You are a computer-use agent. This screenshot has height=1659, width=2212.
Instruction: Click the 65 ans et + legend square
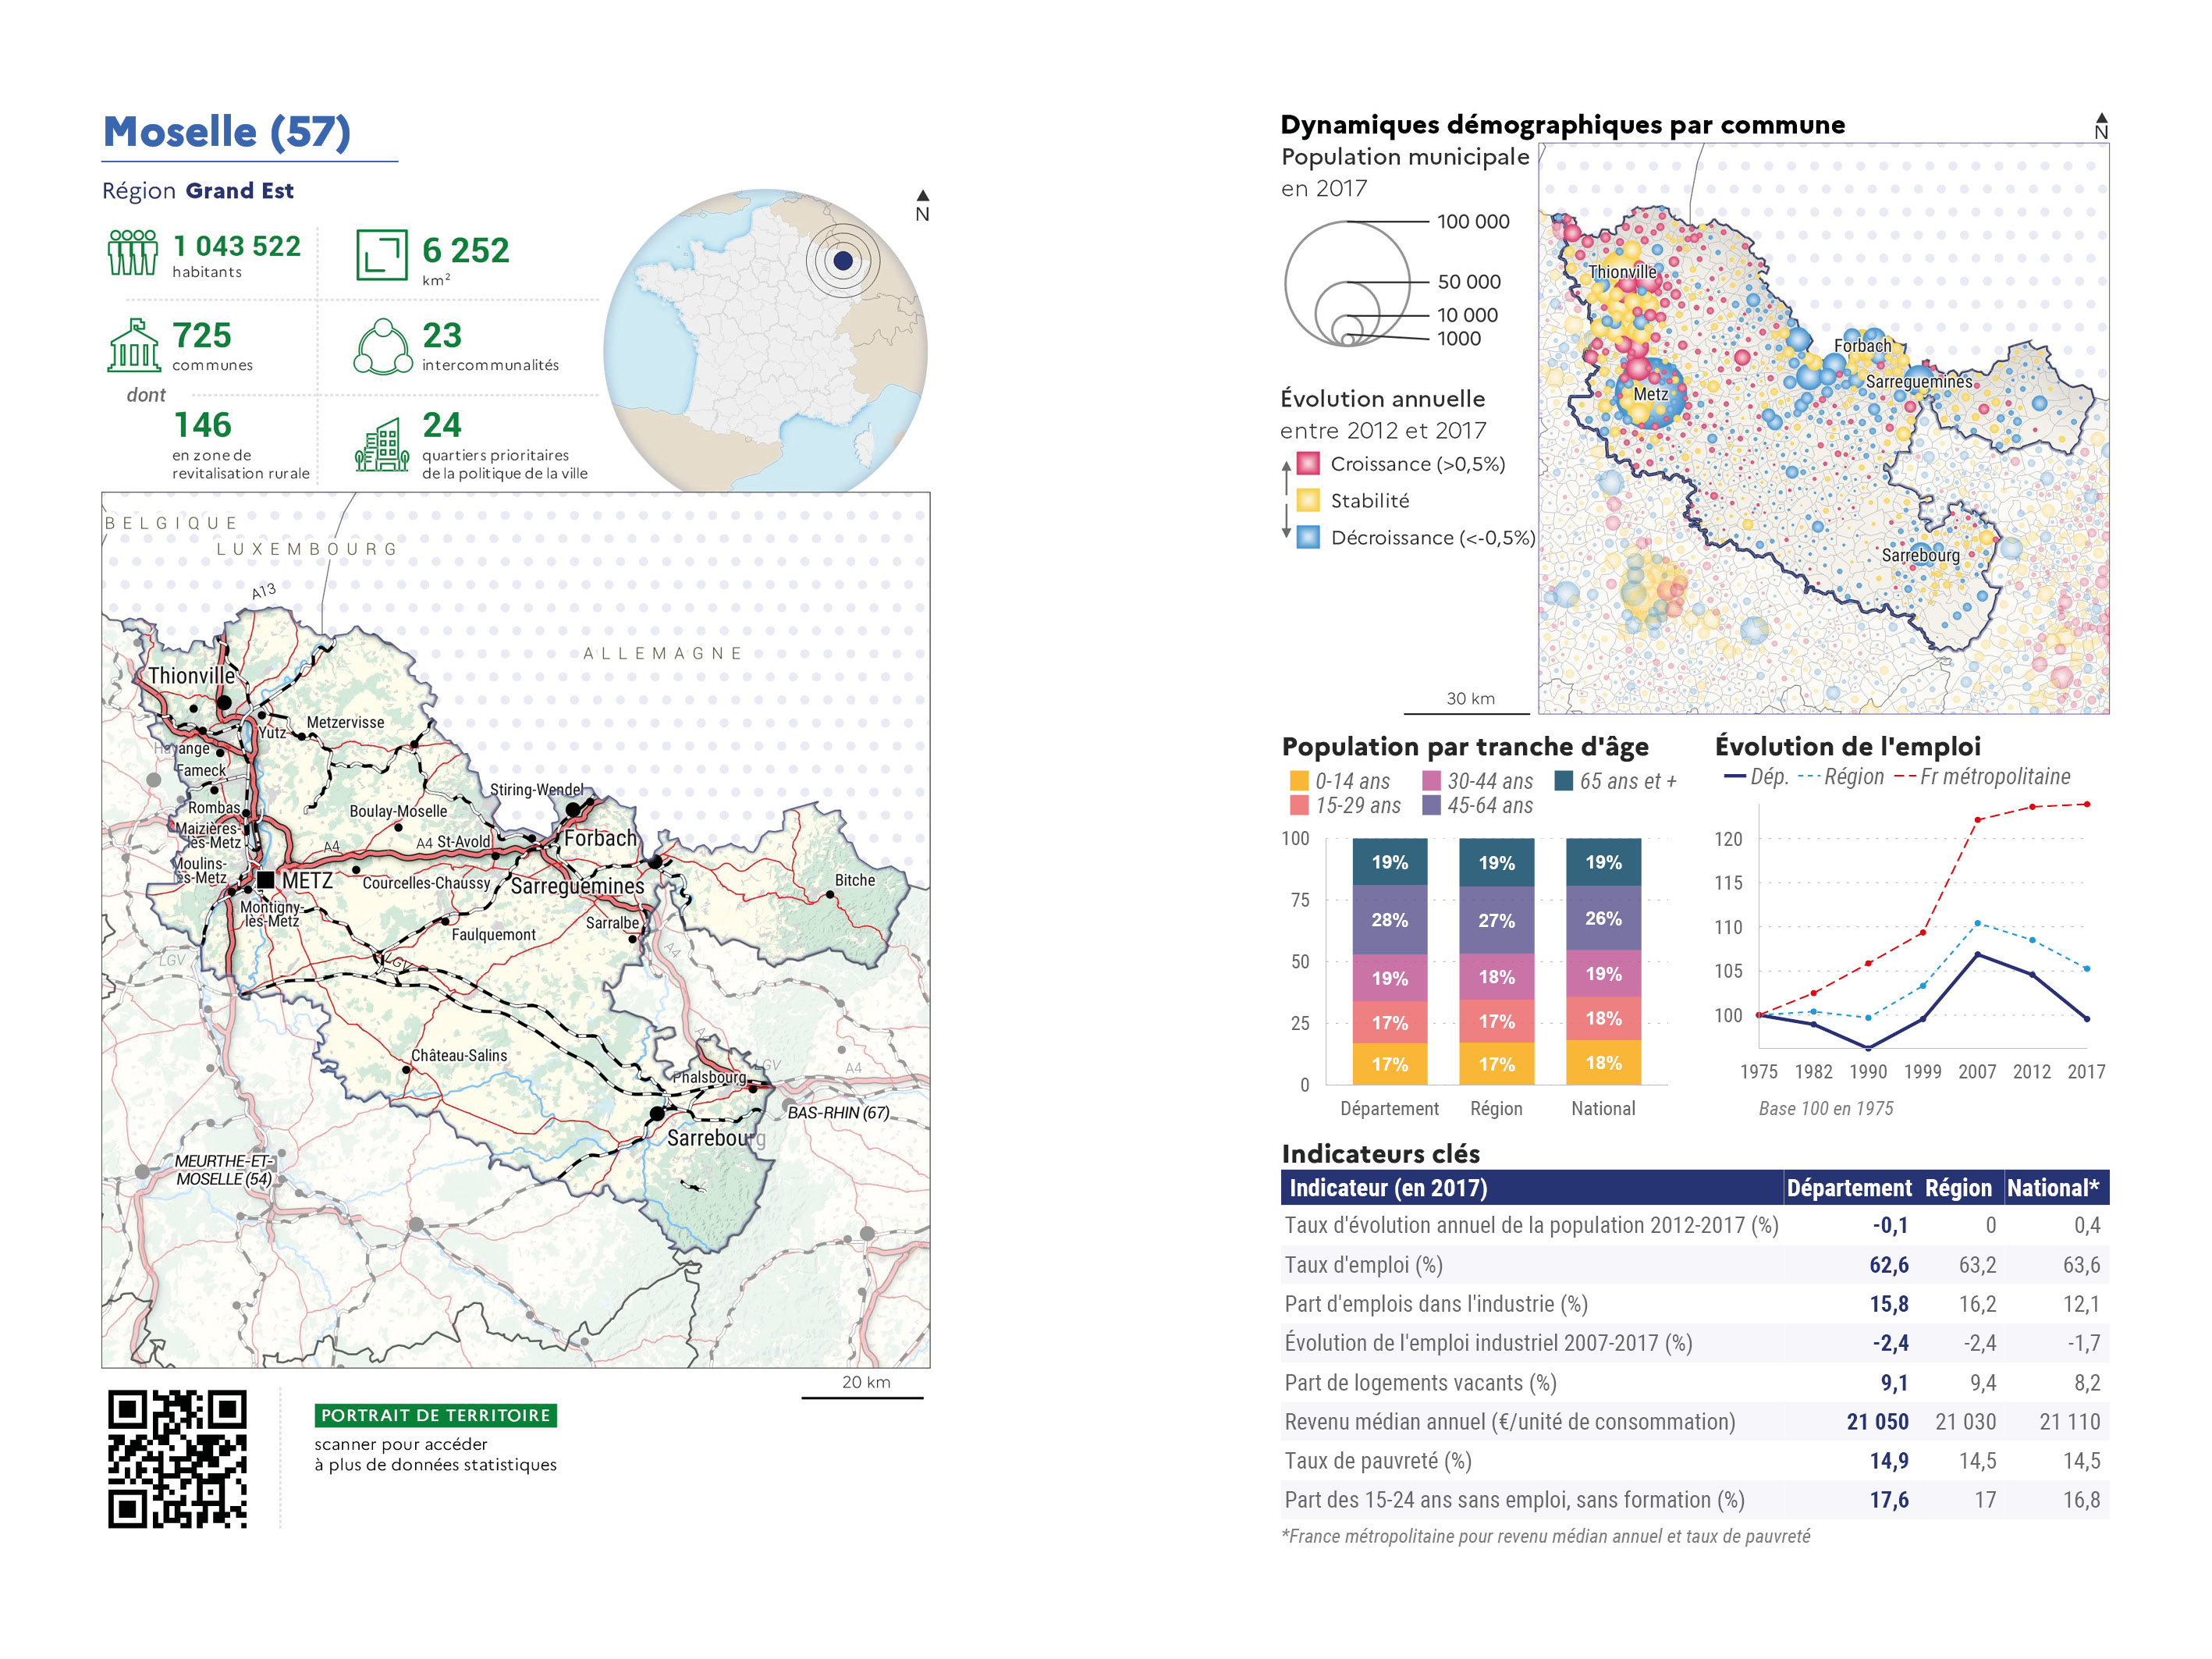coord(1564,781)
